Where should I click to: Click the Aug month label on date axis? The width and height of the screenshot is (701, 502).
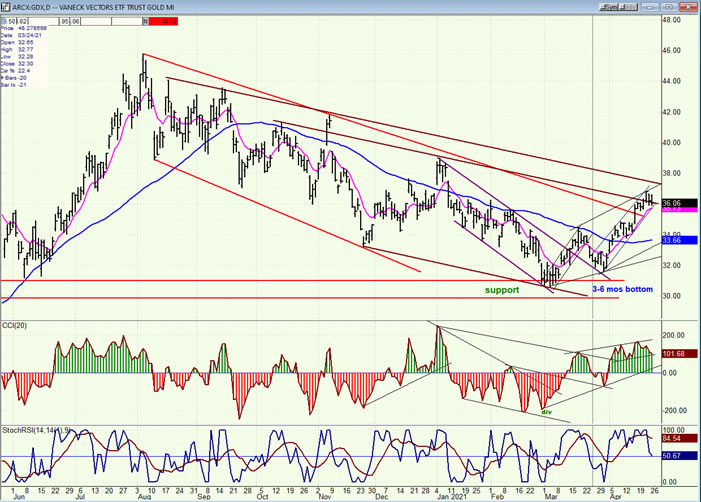(144, 497)
